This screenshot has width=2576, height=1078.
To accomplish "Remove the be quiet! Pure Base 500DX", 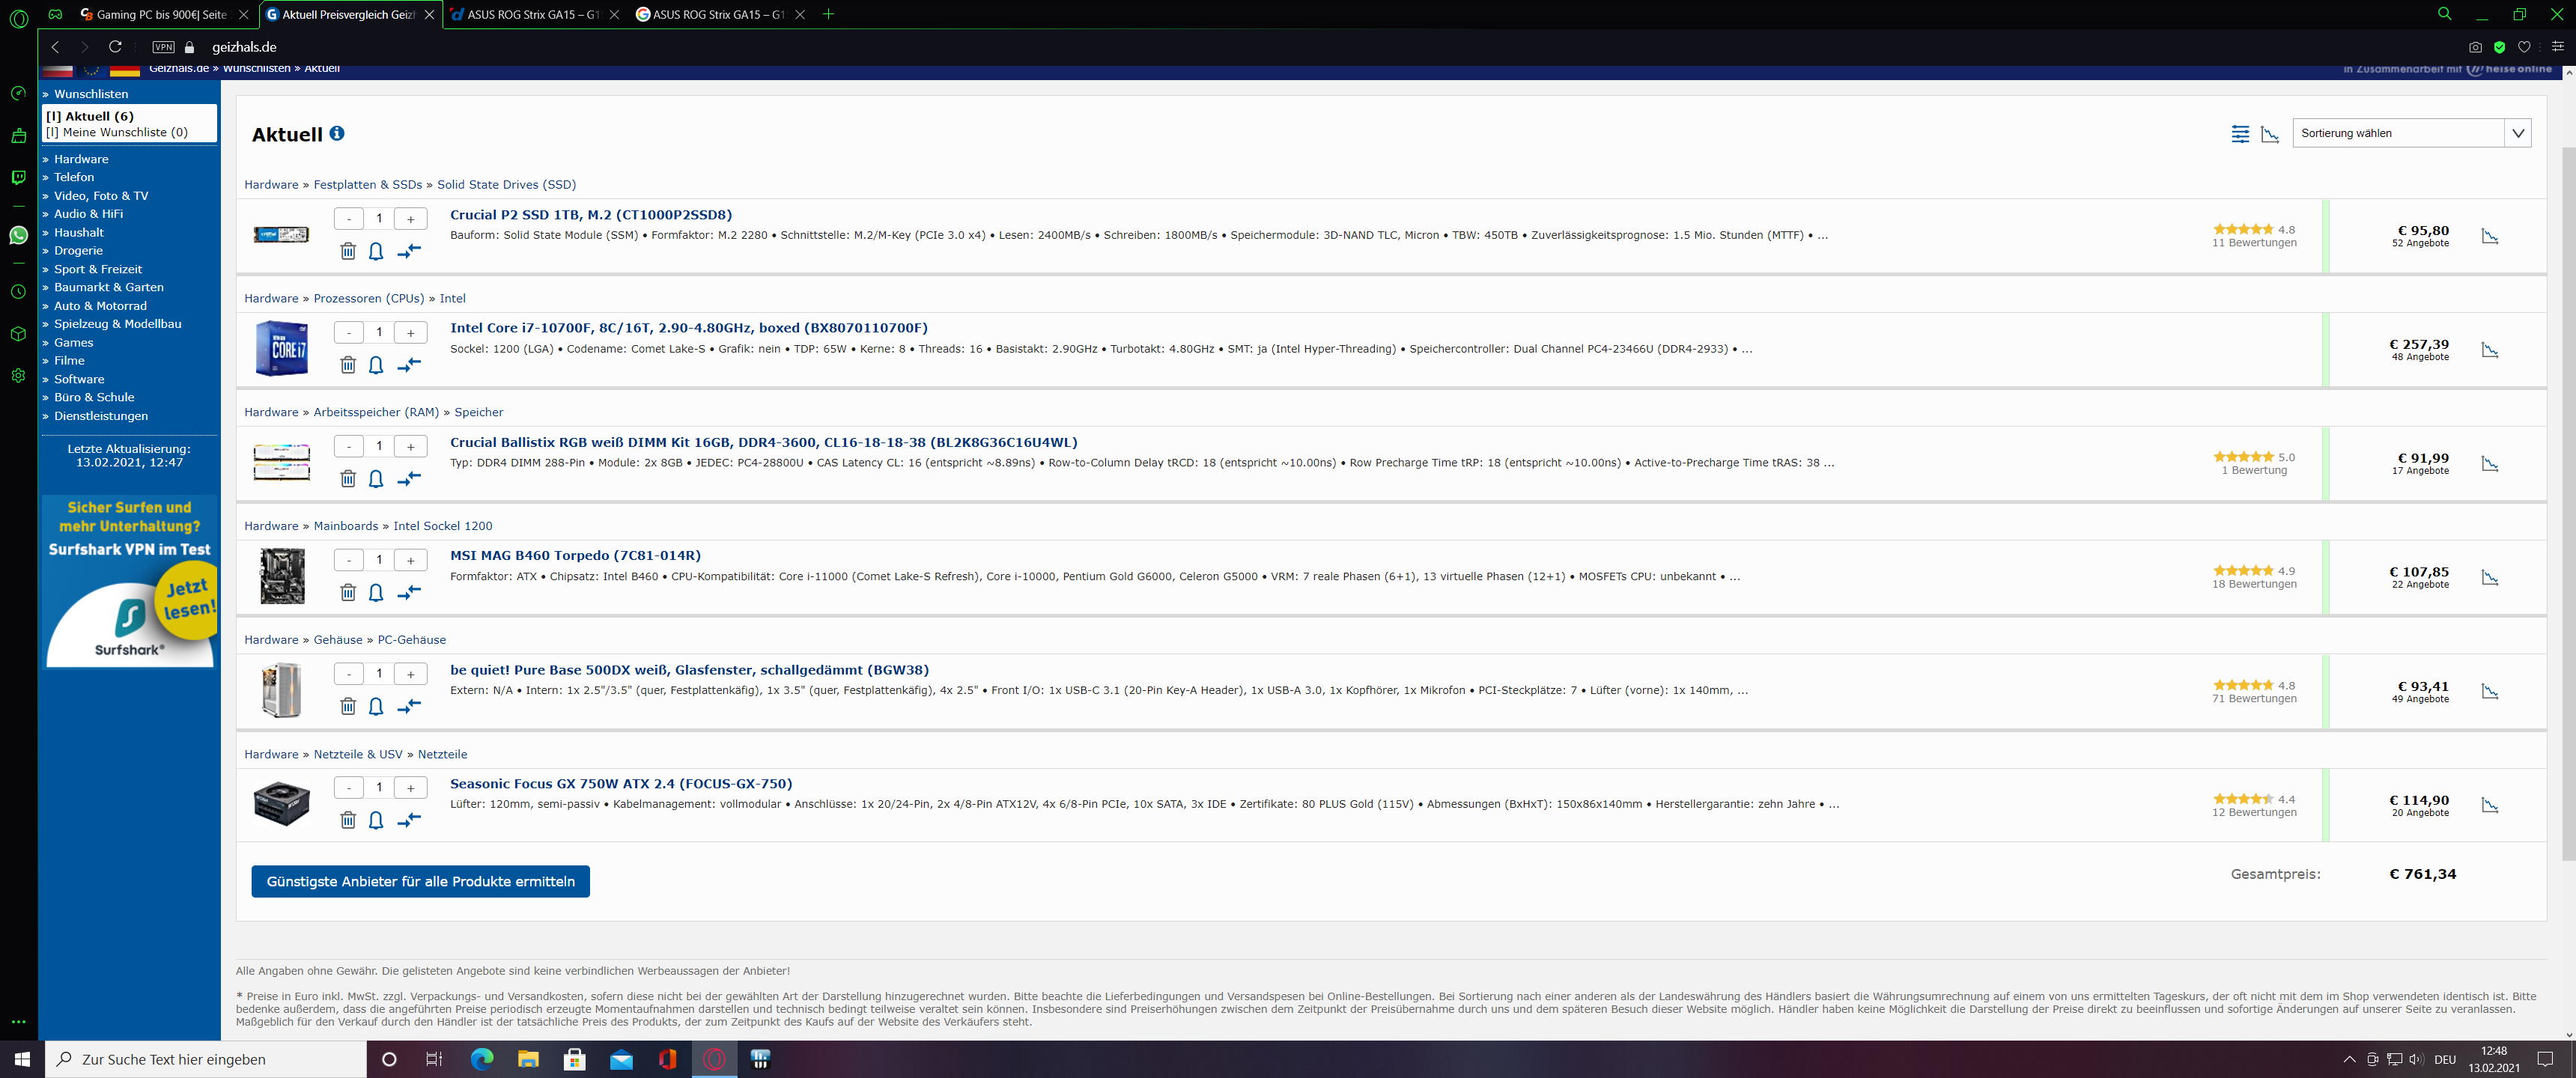I will (348, 707).
